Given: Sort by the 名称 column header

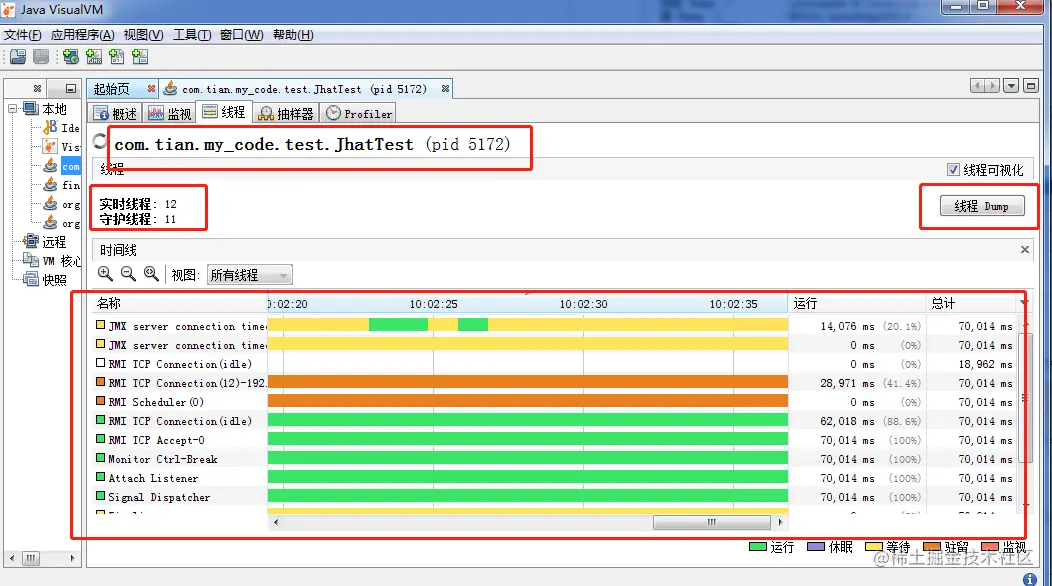Looking at the screenshot, I should (180, 303).
